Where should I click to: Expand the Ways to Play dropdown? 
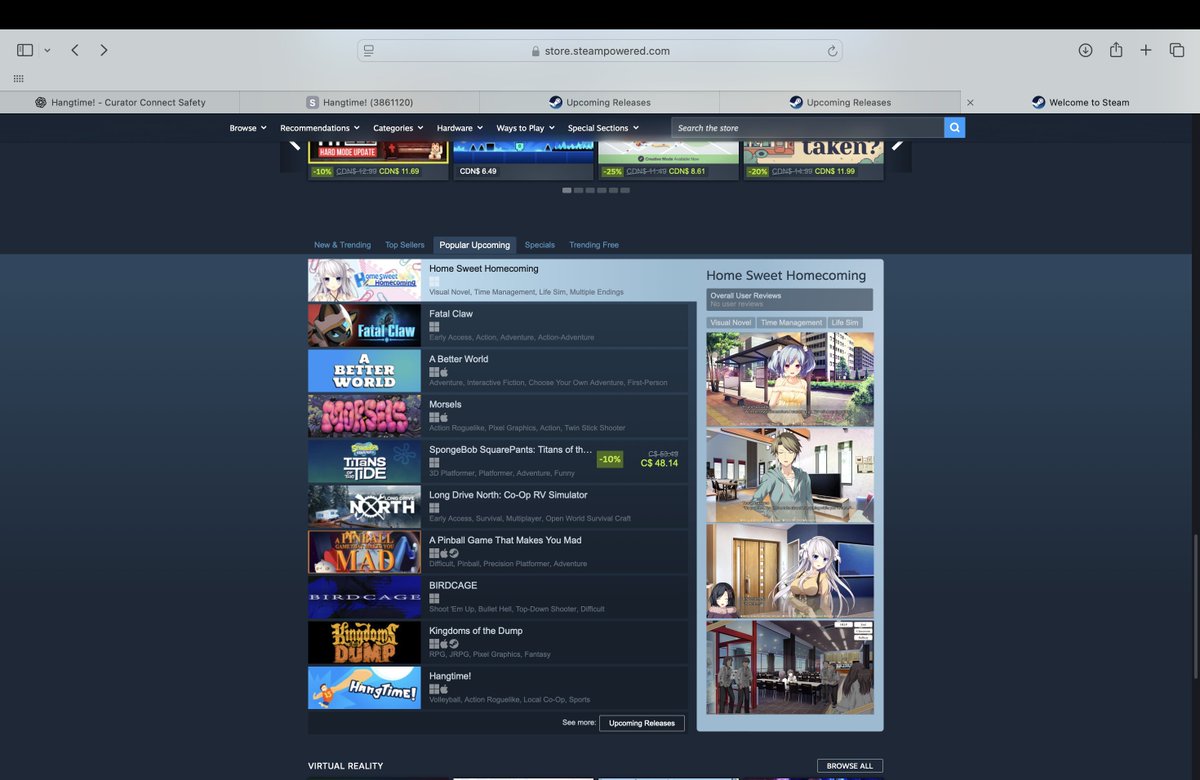tap(526, 128)
